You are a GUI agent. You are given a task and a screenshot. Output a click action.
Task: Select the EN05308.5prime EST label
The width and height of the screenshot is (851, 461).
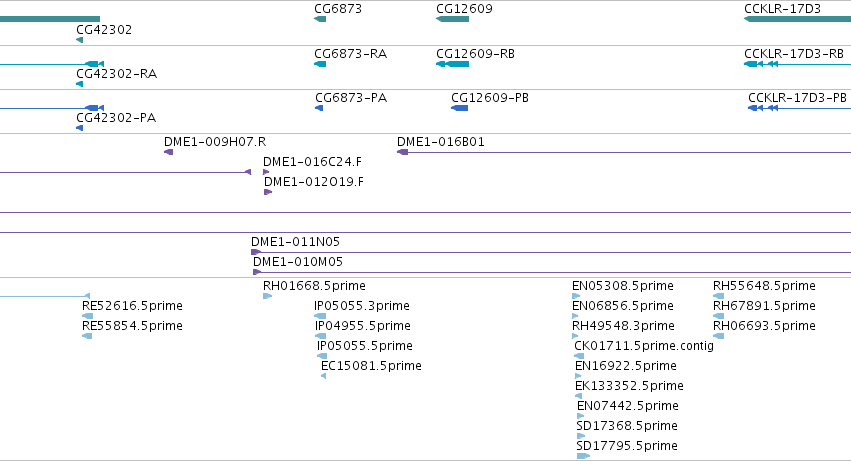[x=623, y=286]
